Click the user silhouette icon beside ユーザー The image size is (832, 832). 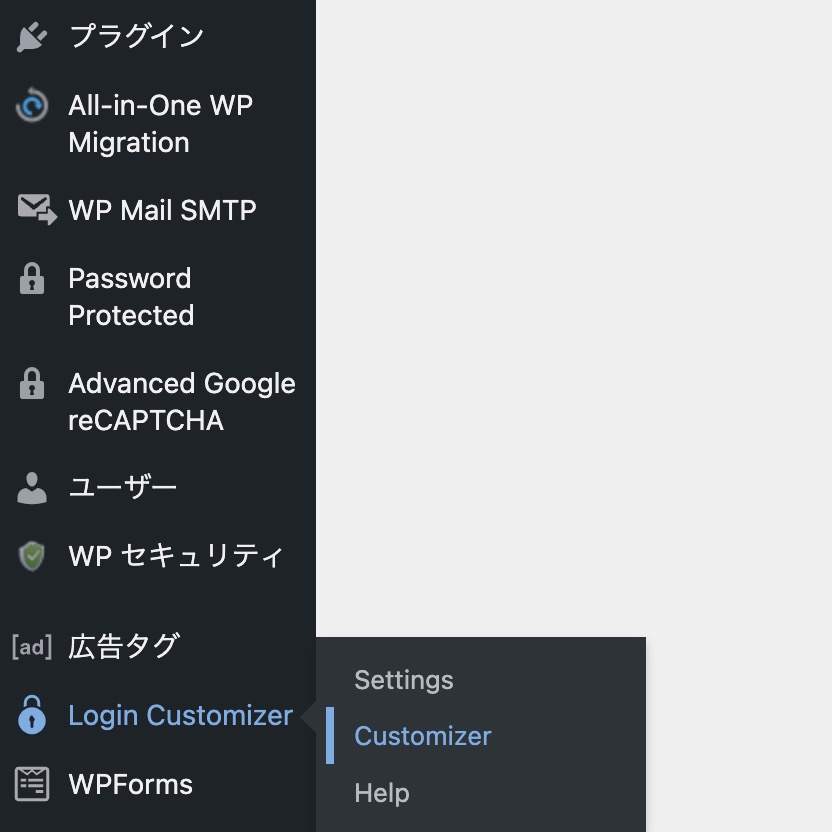(32, 488)
